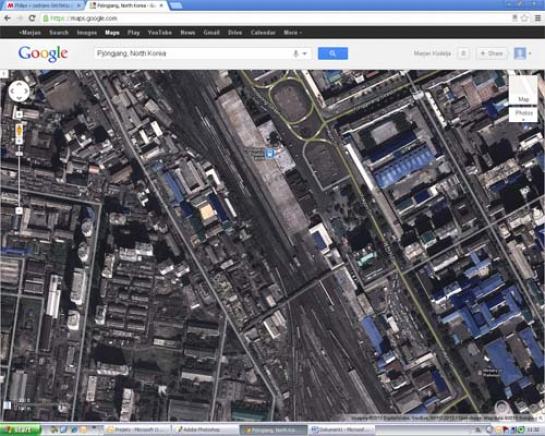
Task: Open the Dokument1 Microsoft Word taskbar item
Action: [x=341, y=430]
